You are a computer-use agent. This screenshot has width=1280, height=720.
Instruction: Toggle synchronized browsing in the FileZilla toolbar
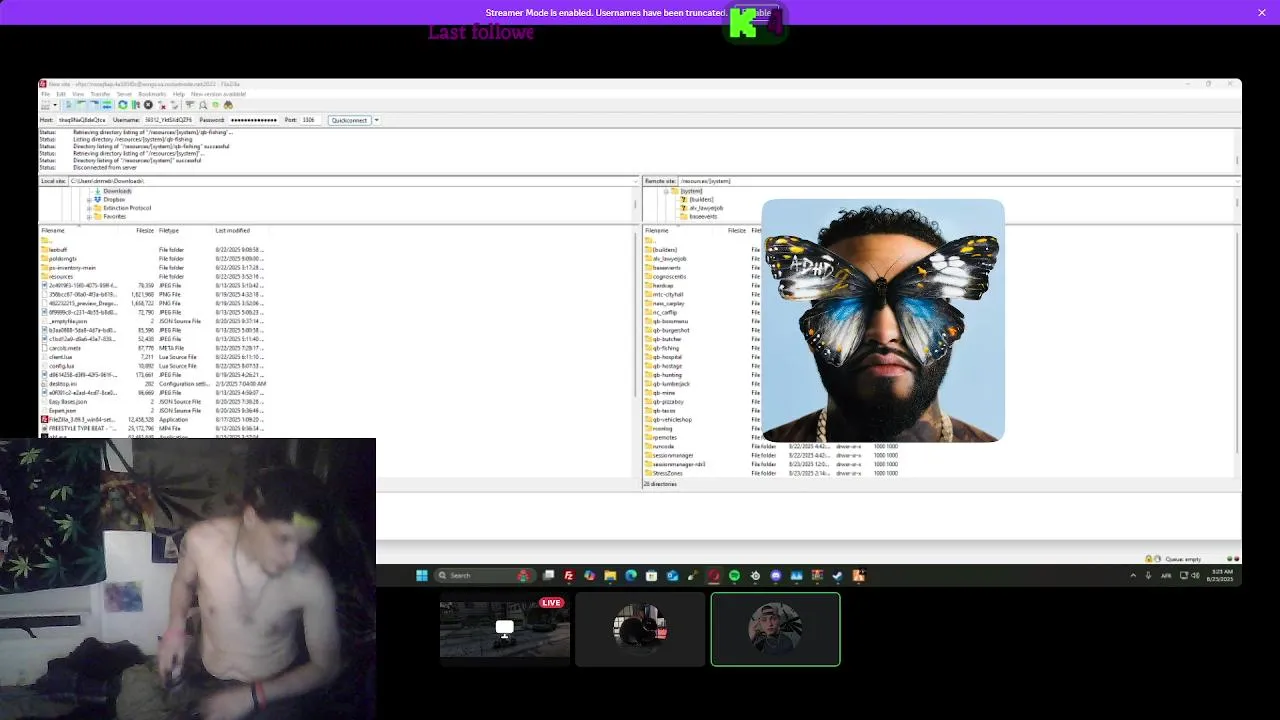tap(216, 105)
